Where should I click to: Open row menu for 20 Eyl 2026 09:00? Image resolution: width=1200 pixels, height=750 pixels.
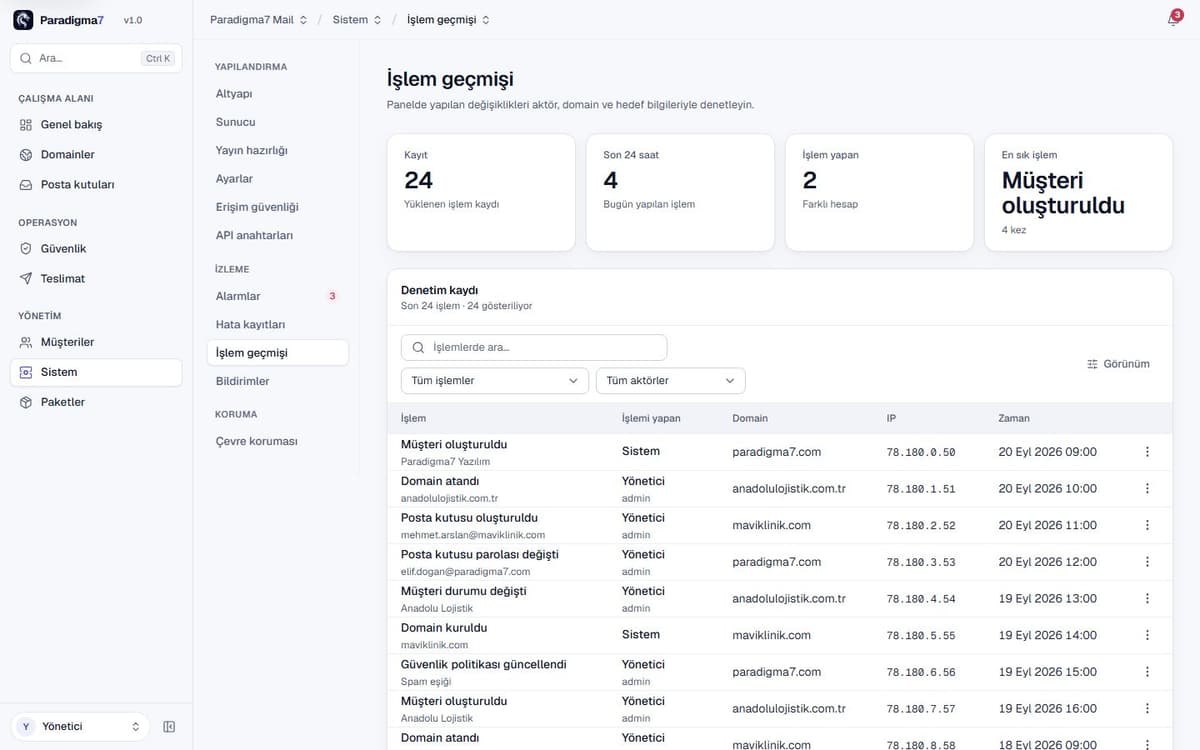coord(1147,452)
